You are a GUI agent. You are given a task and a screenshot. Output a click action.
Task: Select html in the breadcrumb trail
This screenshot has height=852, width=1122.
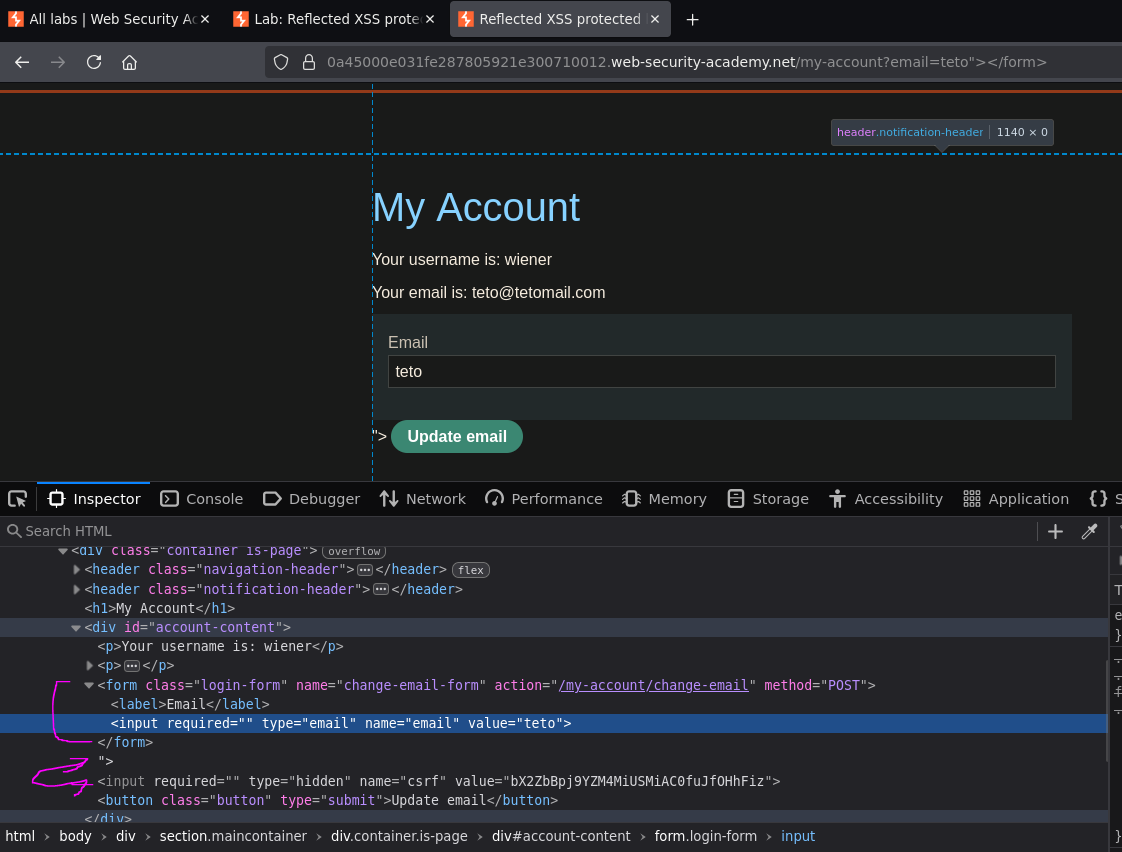click(20, 836)
